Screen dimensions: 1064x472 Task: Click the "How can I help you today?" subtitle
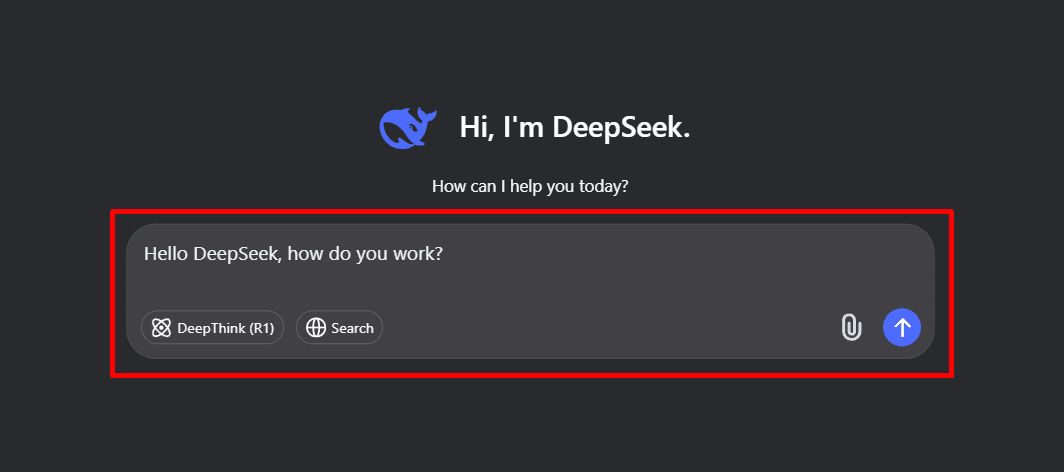(x=530, y=186)
